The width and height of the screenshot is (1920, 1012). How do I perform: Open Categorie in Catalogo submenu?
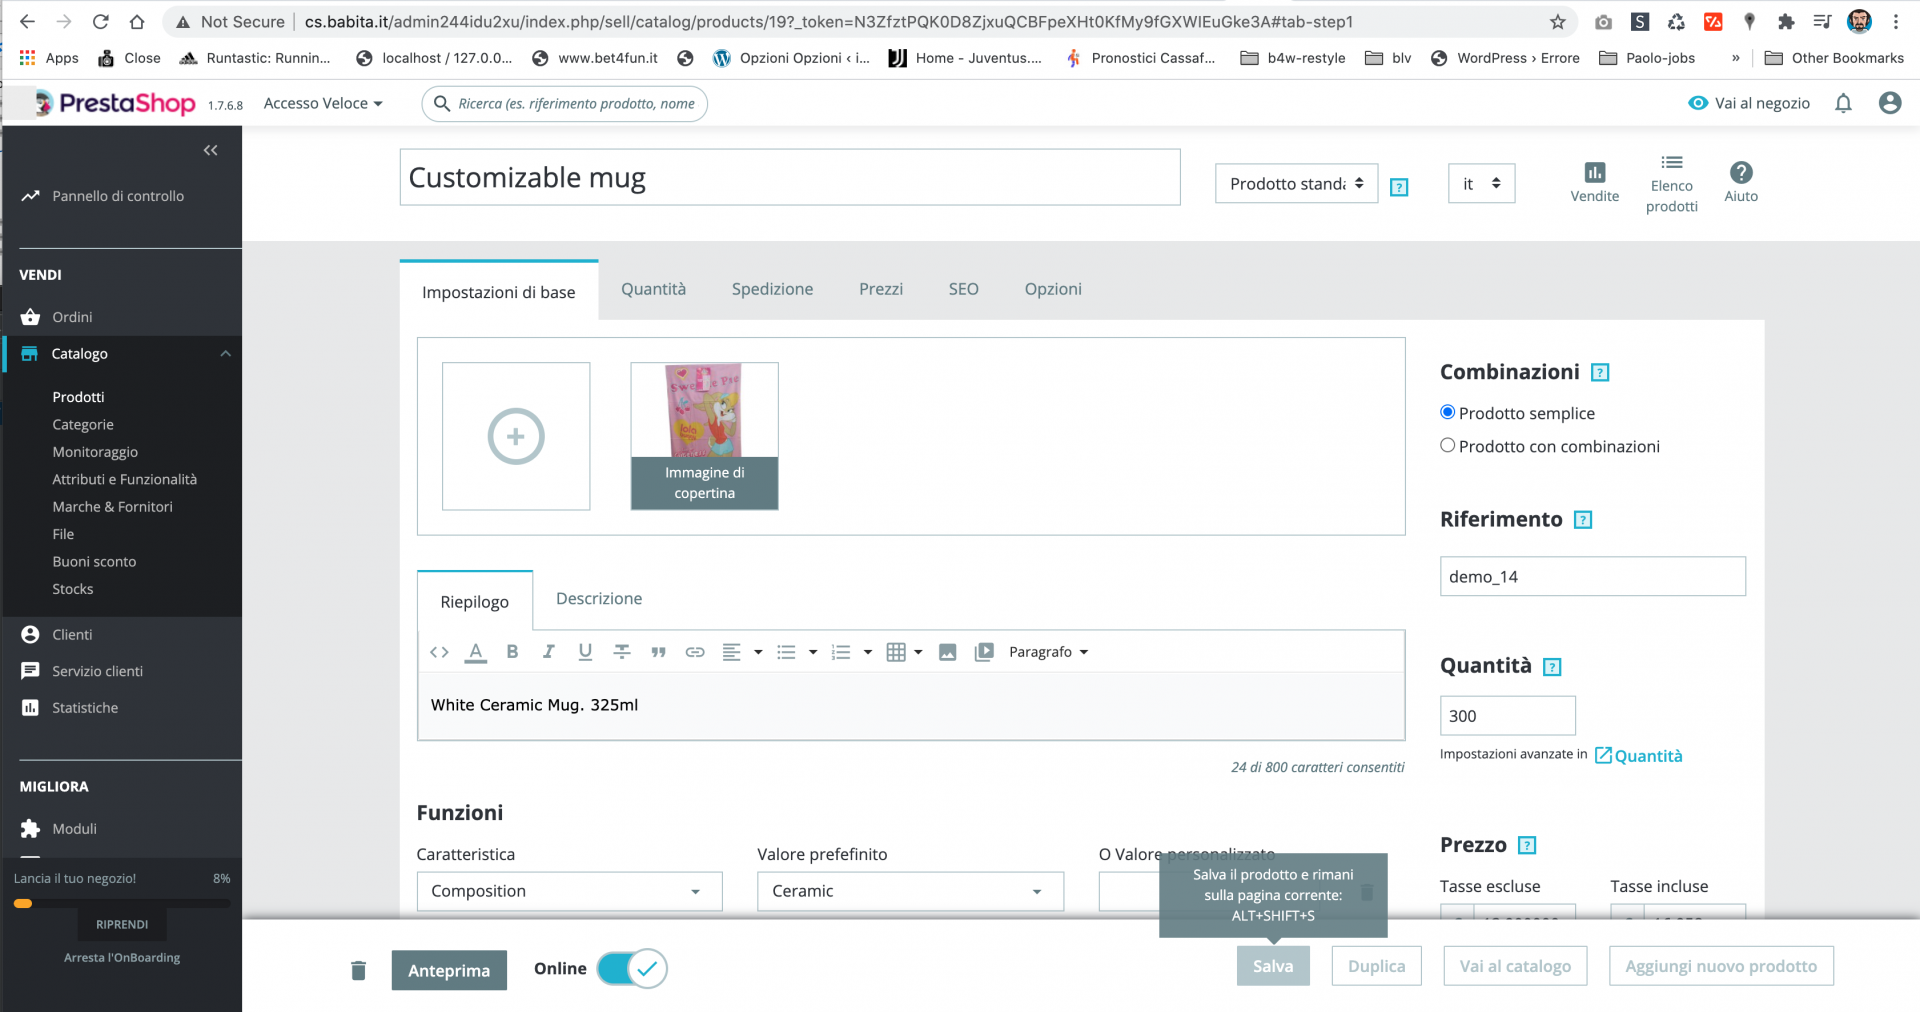(x=83, y=425)
